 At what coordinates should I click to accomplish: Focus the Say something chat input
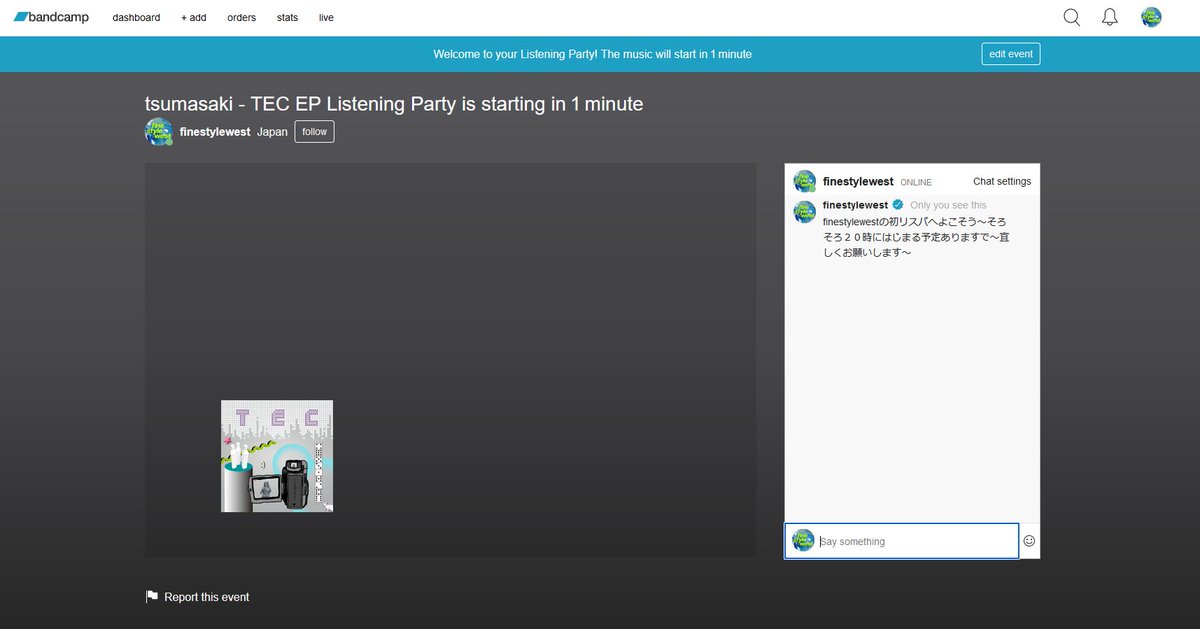coord(902,541)
